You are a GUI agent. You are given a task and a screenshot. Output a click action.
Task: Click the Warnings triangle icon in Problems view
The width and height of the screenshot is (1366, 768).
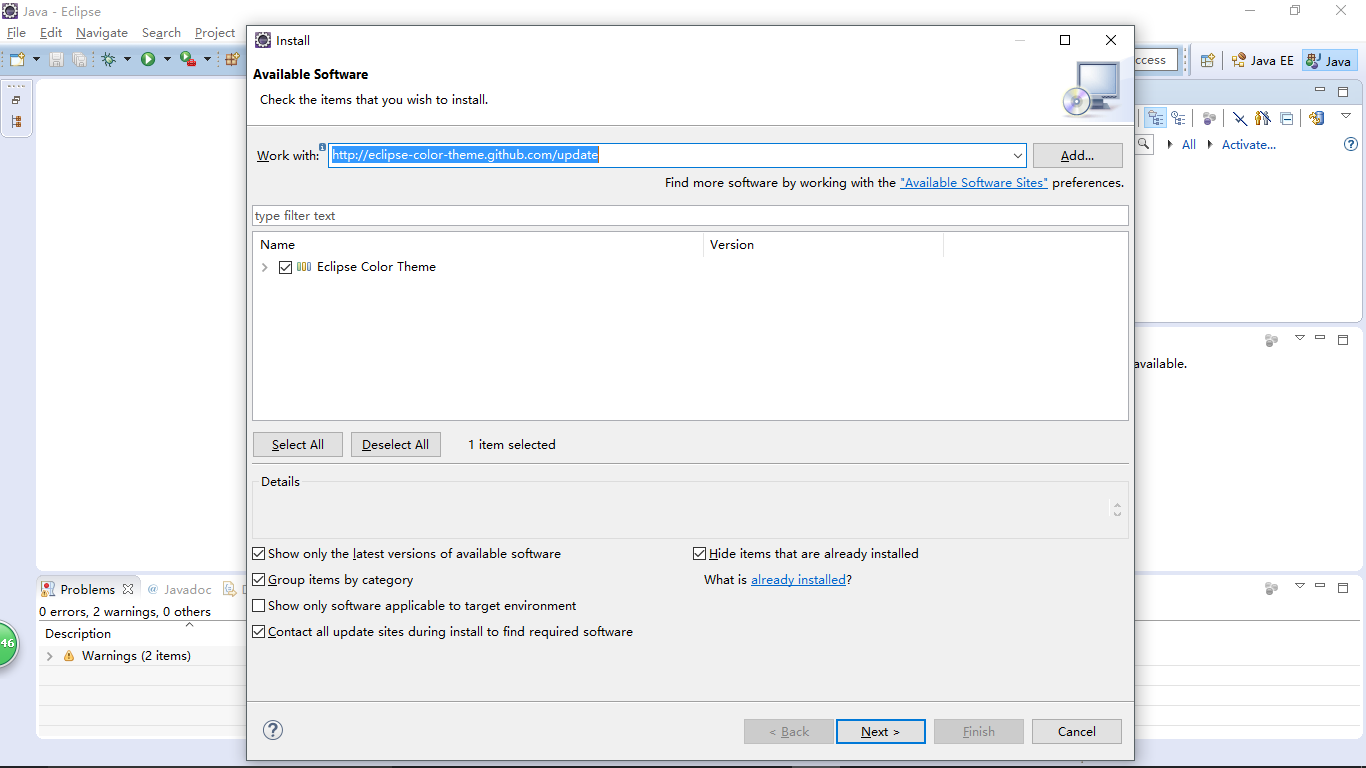[x=69, y=656]
